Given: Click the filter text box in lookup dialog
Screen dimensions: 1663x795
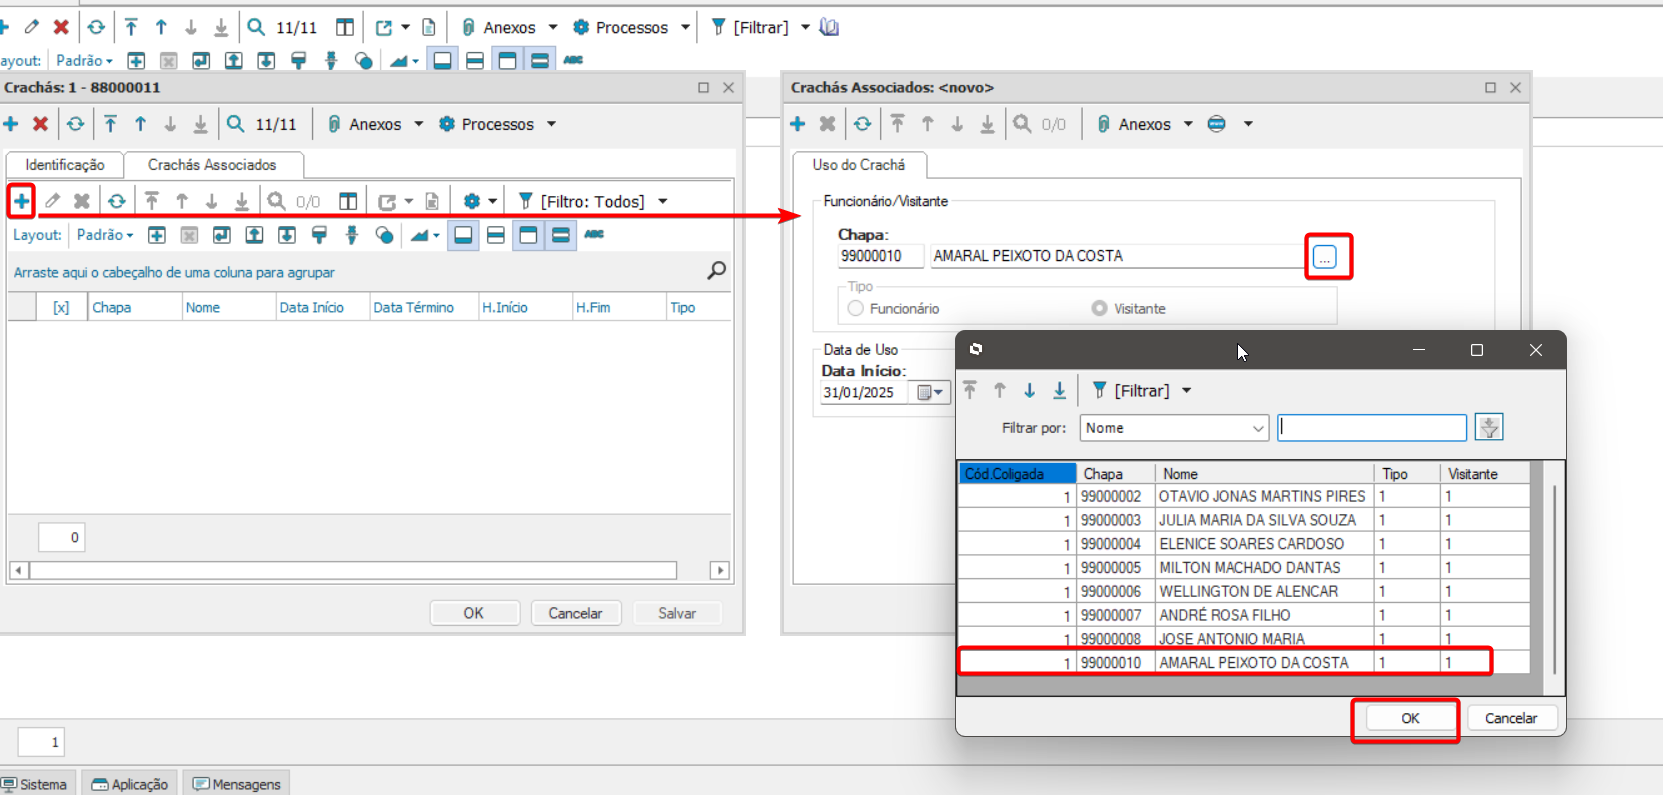Looking at the screenshot, I should (x=1372, y=427).
